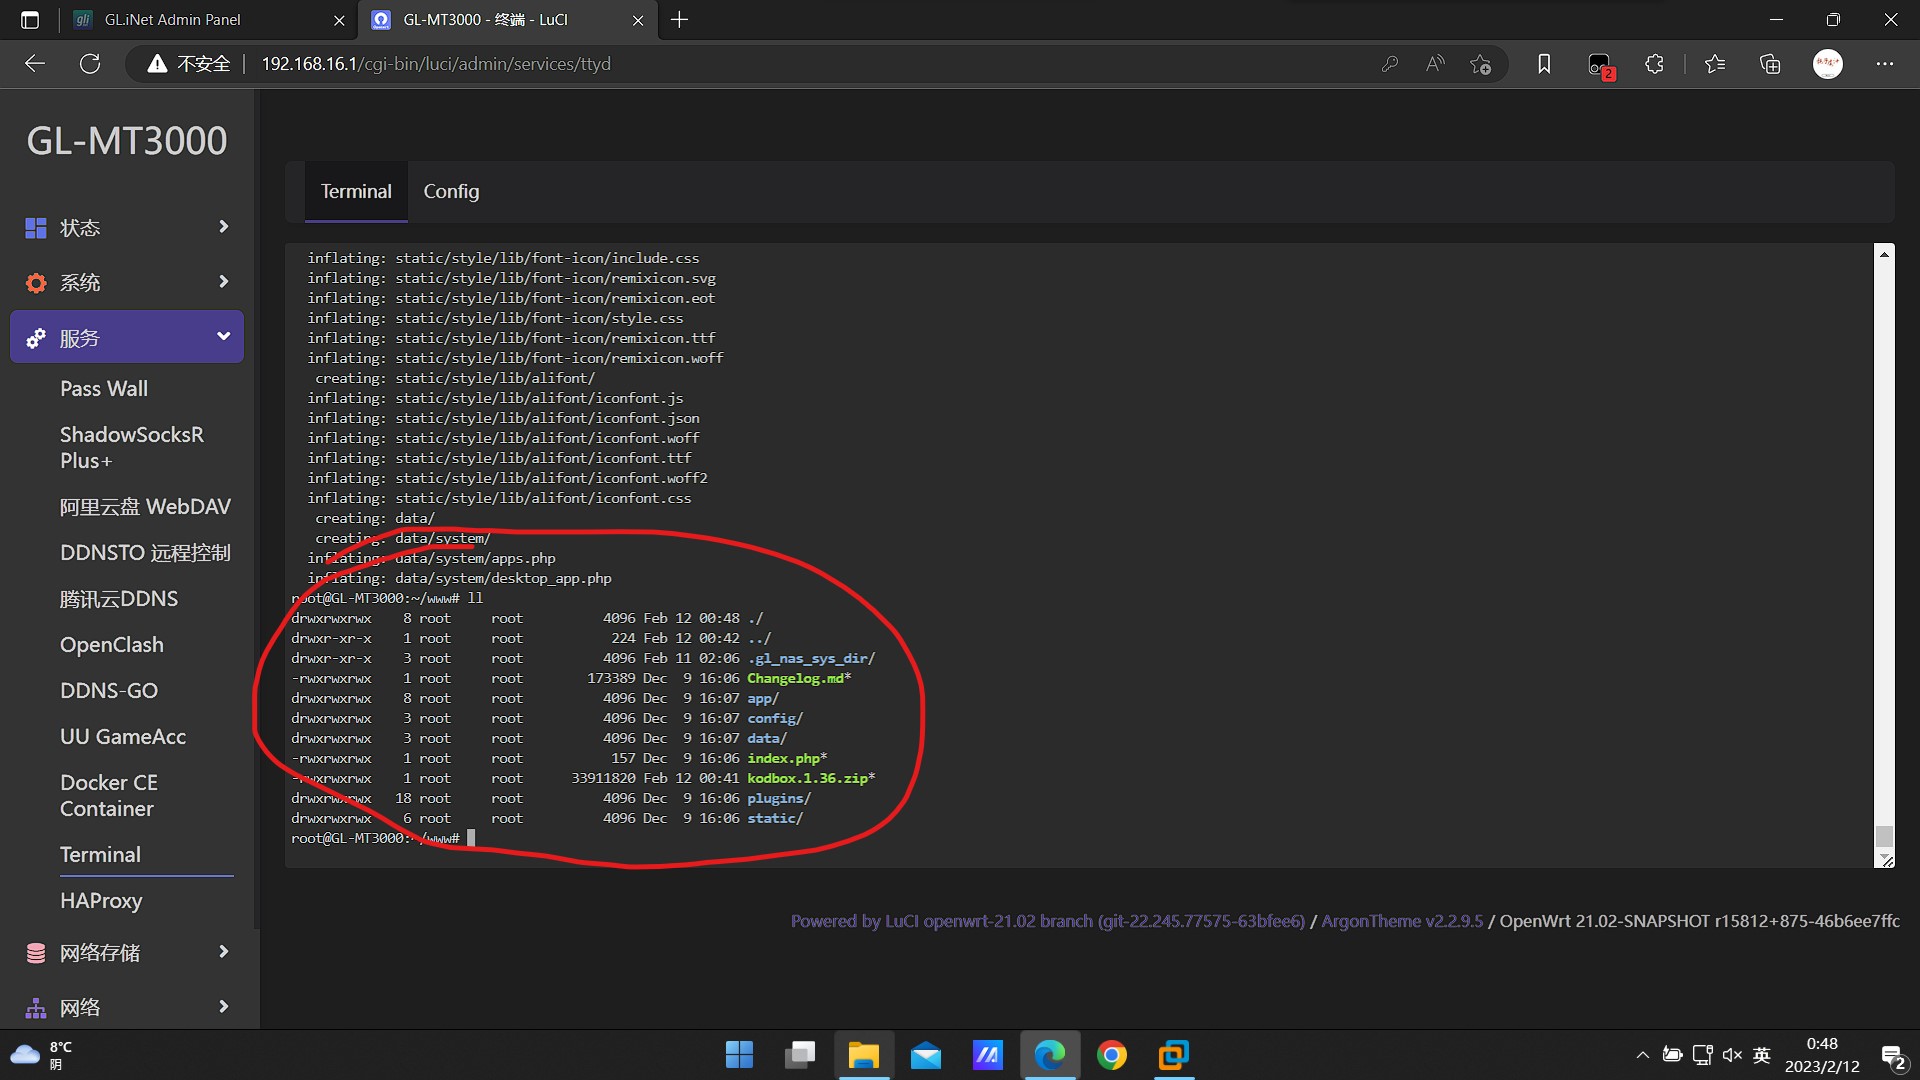Click the ArgonTheme v2.2.9.5 link
Image resolution: width=1920 pixels, height=1080 pixels.
coord(1402,921)
